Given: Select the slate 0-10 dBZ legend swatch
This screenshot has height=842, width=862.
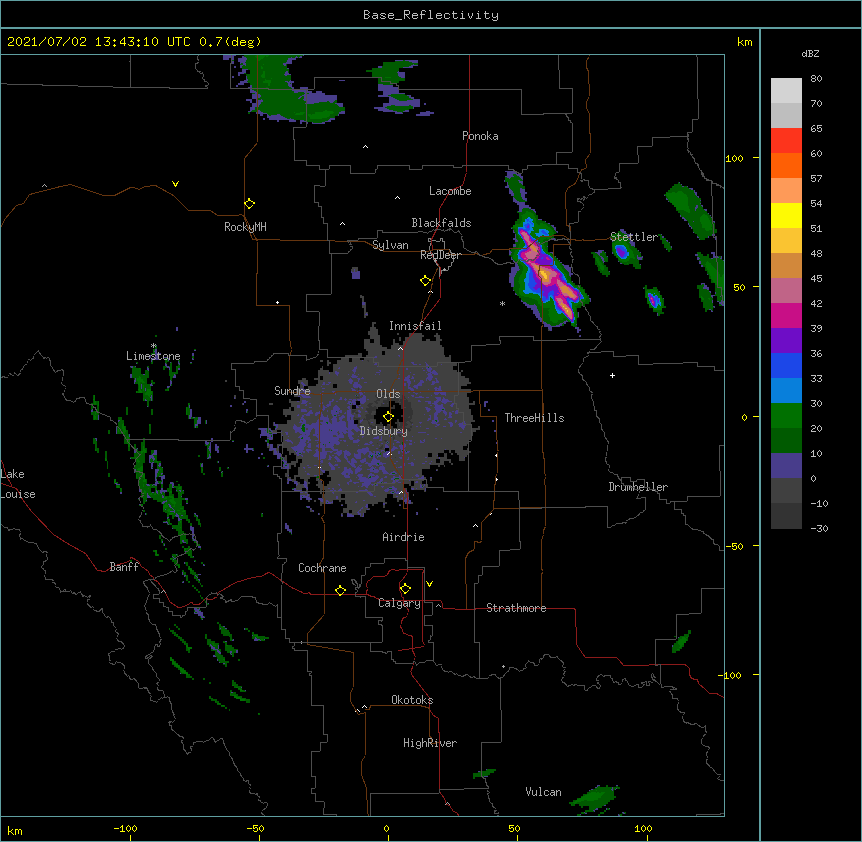Looking at the screenshot, I should click(786, 466).
